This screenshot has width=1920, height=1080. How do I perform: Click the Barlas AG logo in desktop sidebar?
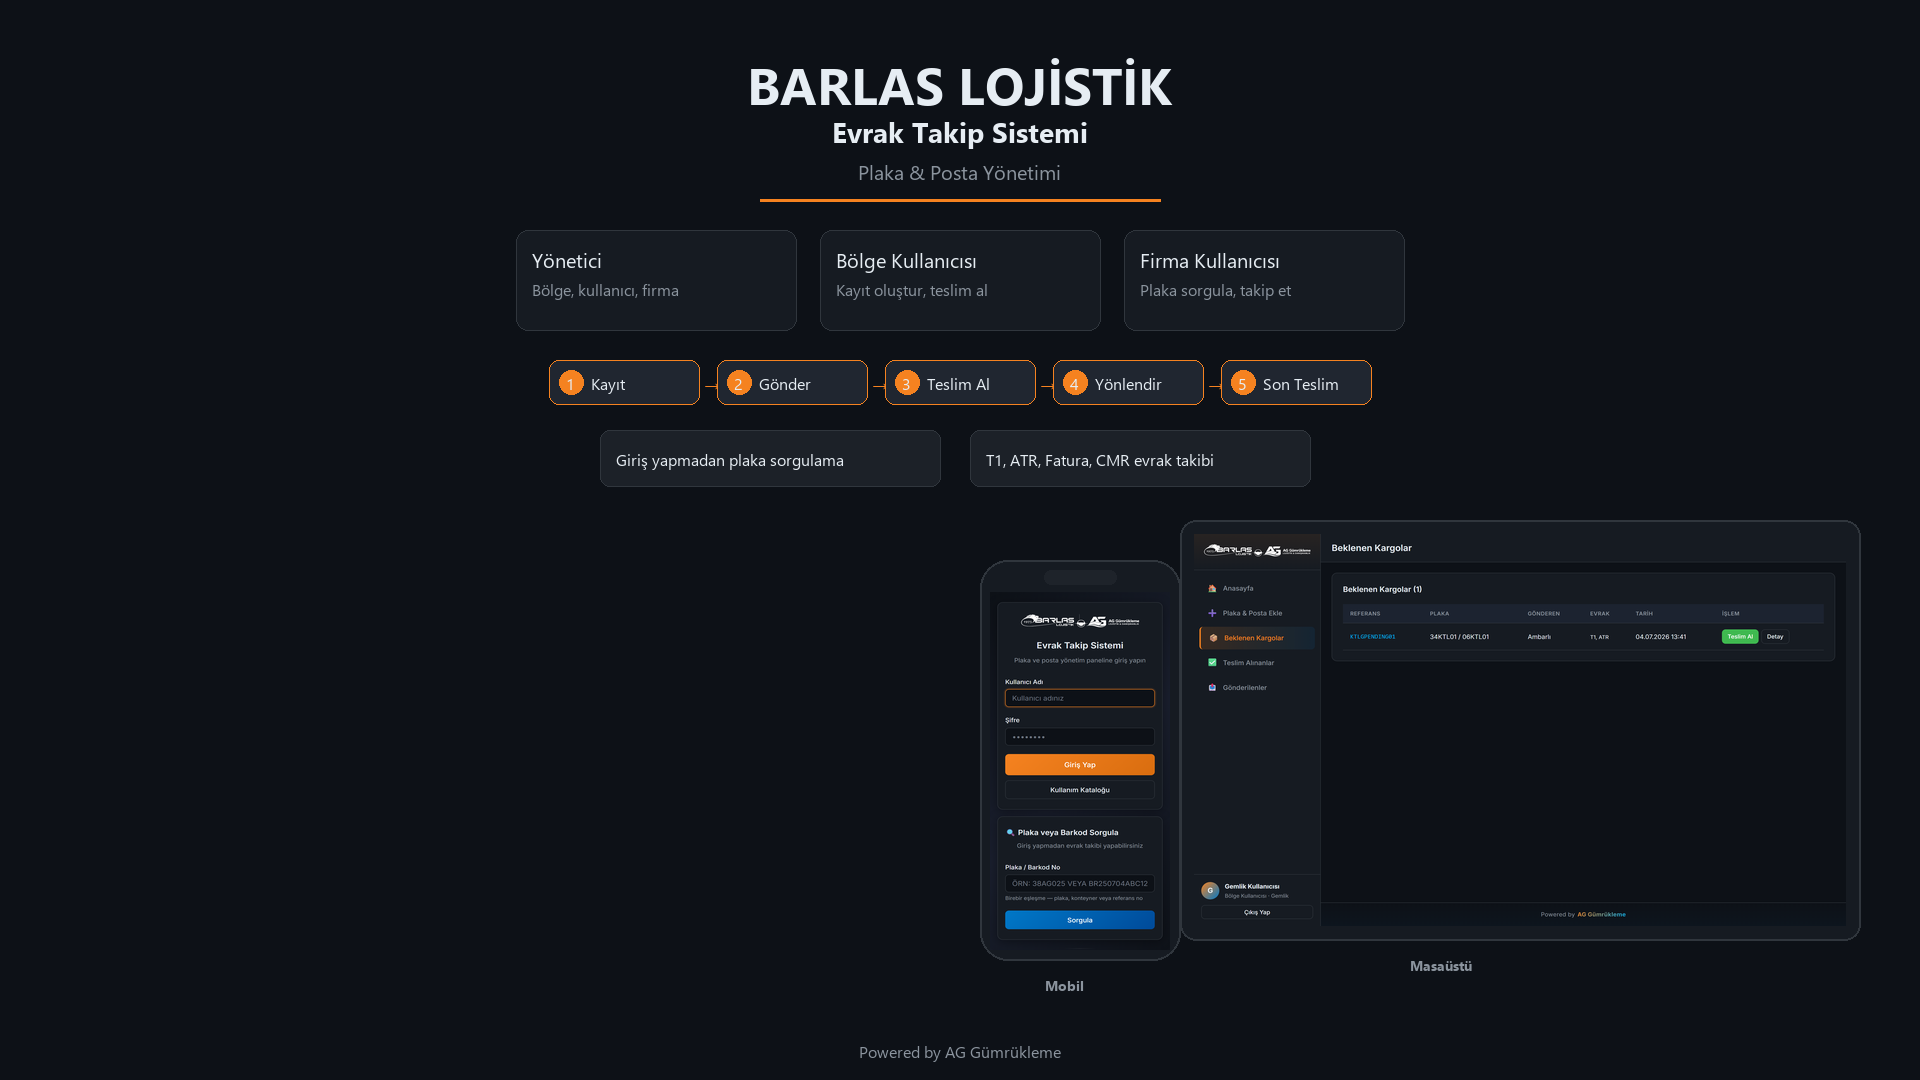coord(1257,550)
